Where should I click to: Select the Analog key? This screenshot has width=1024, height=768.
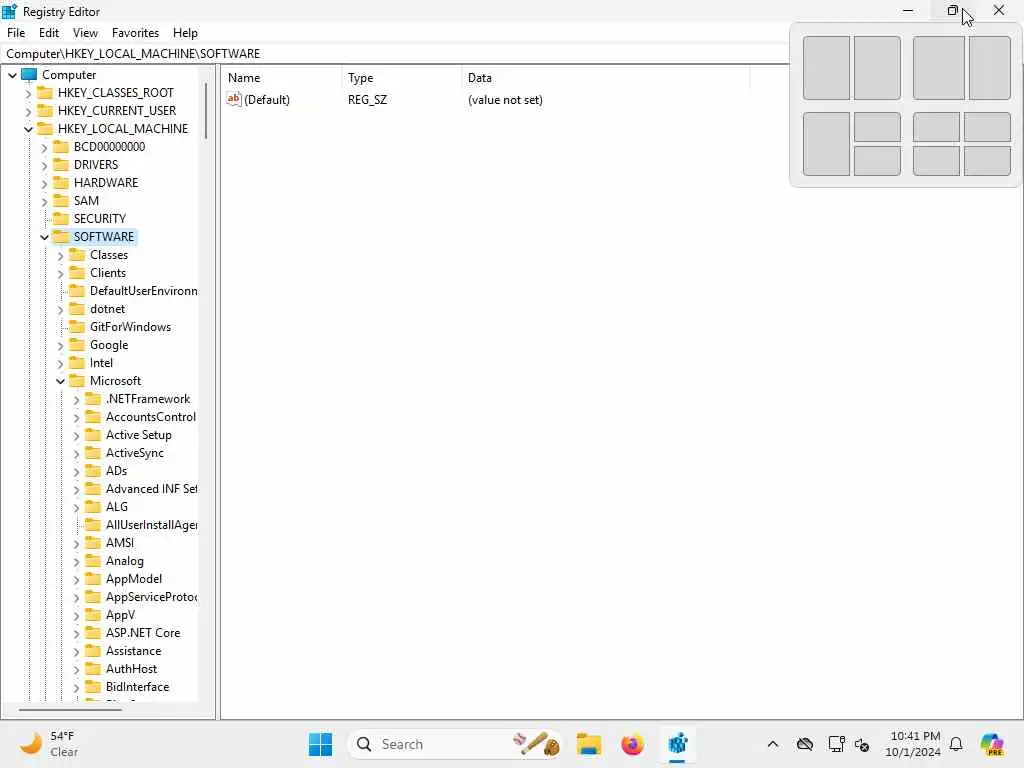click(125, 560)
